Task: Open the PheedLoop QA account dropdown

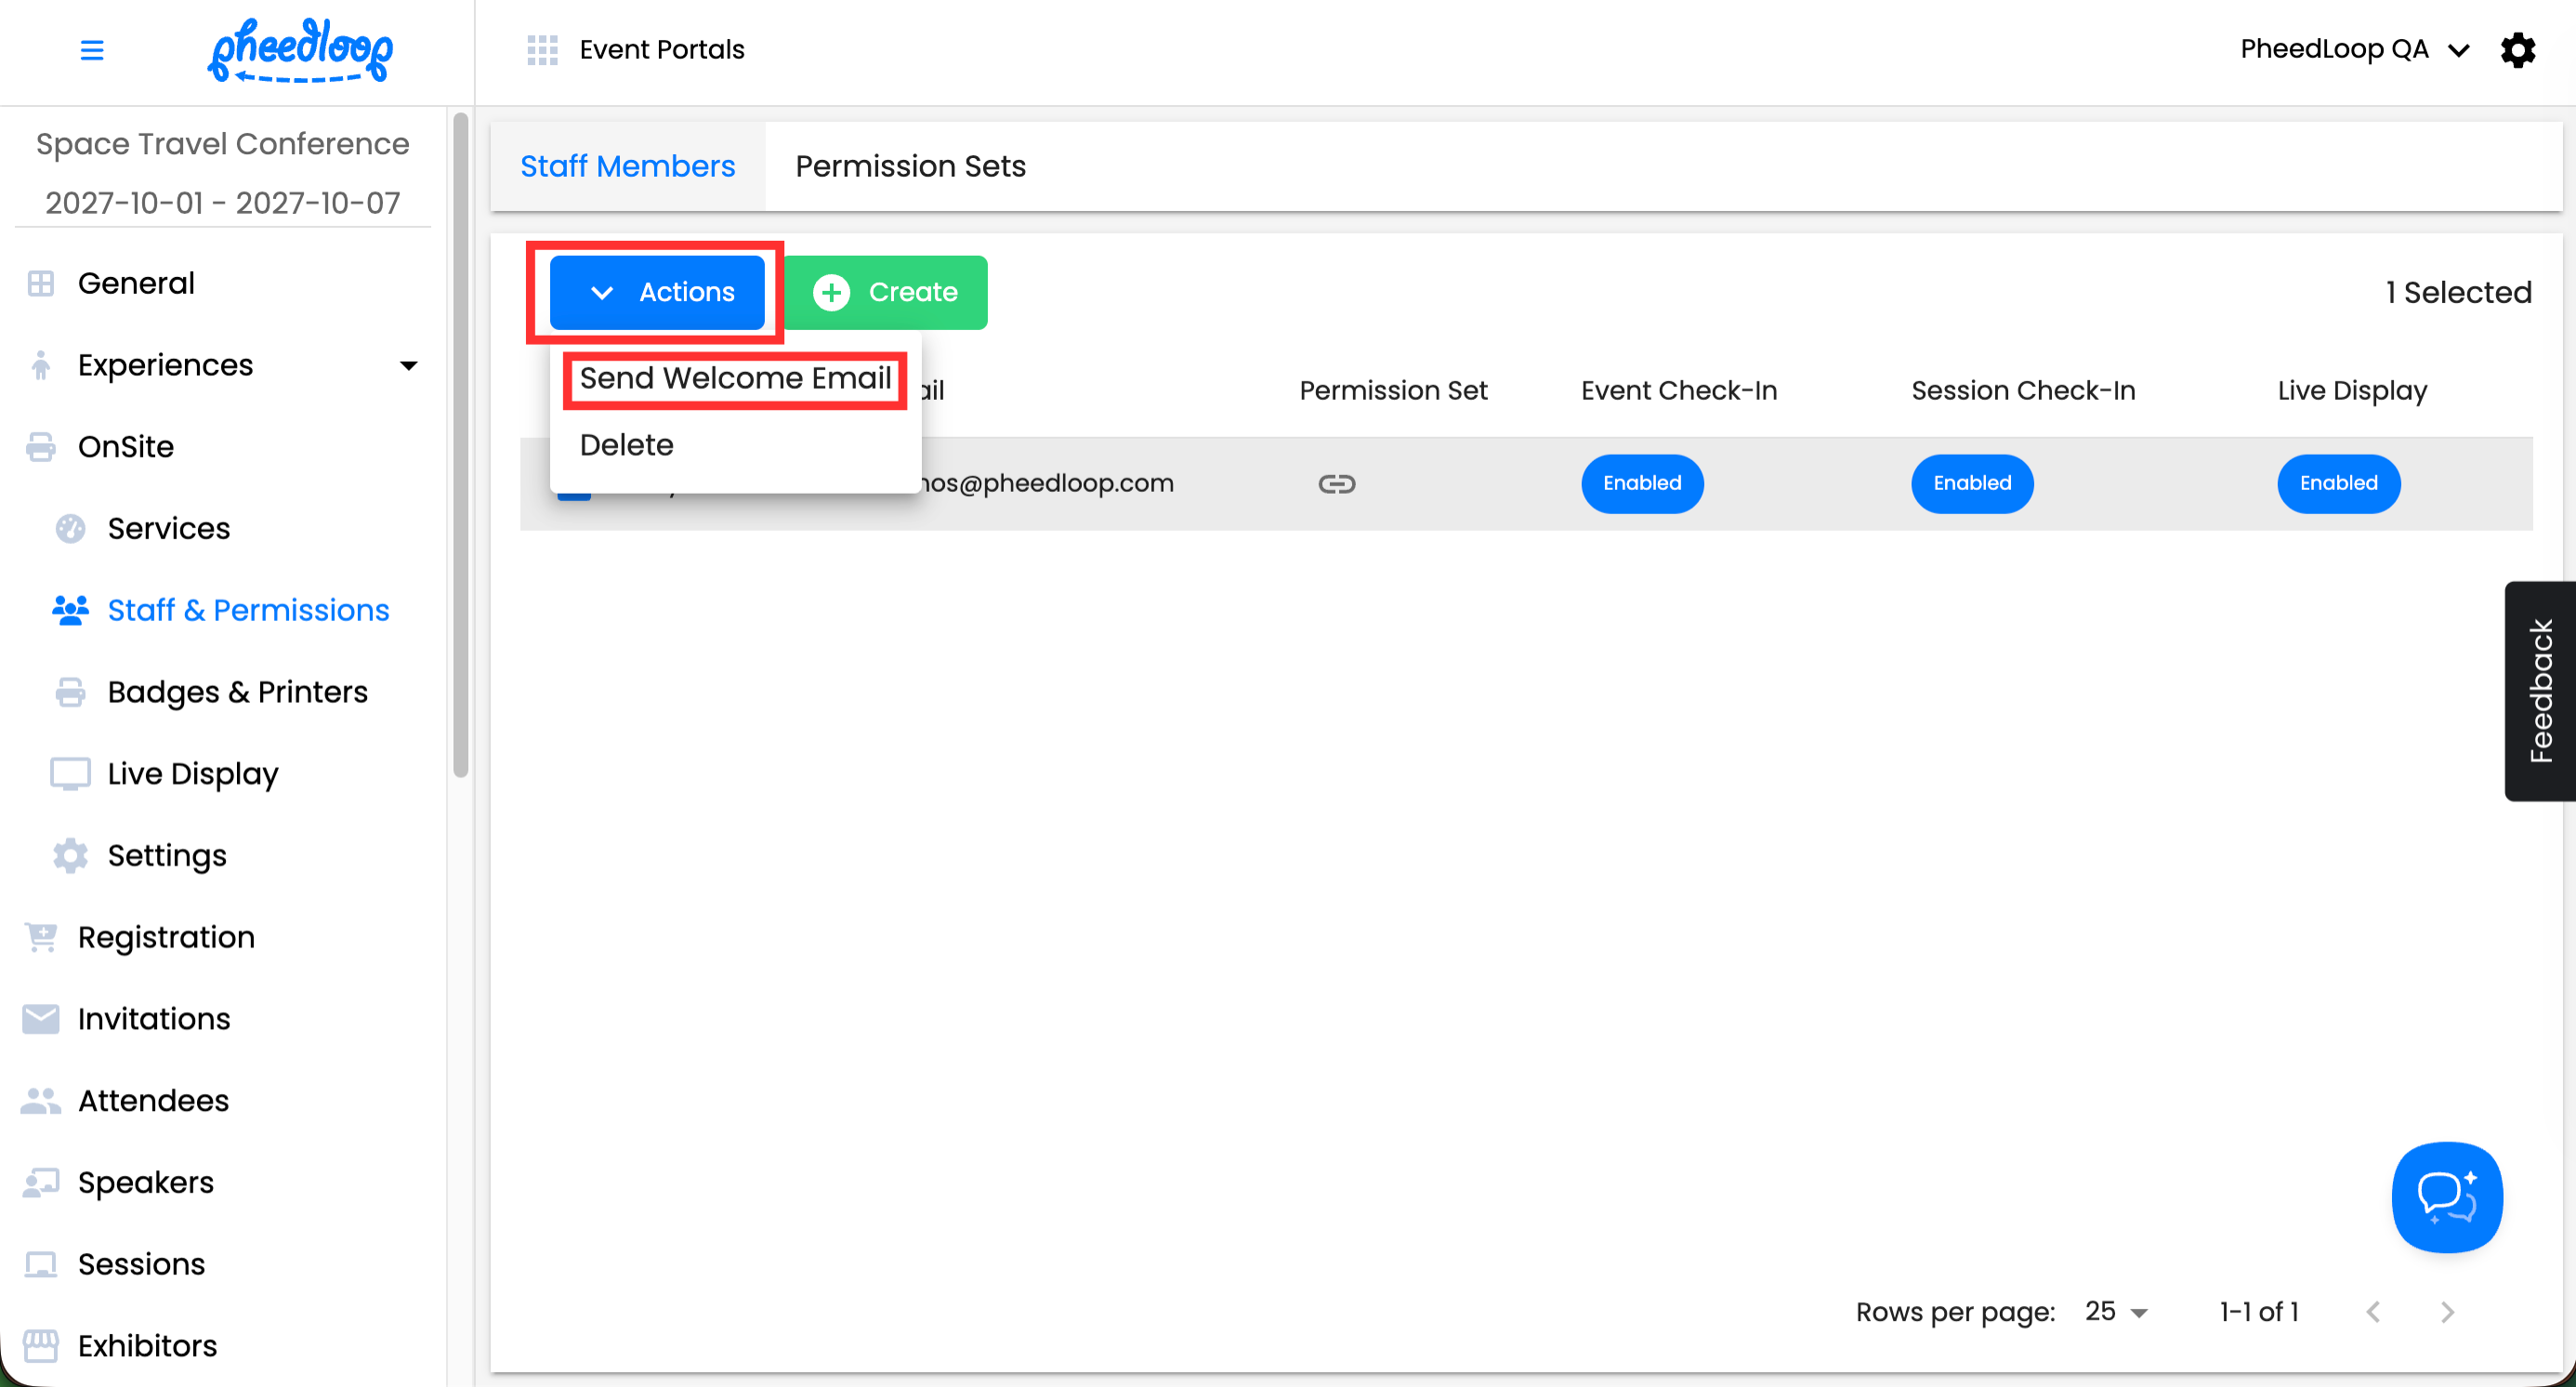Action: point(2352,50)
